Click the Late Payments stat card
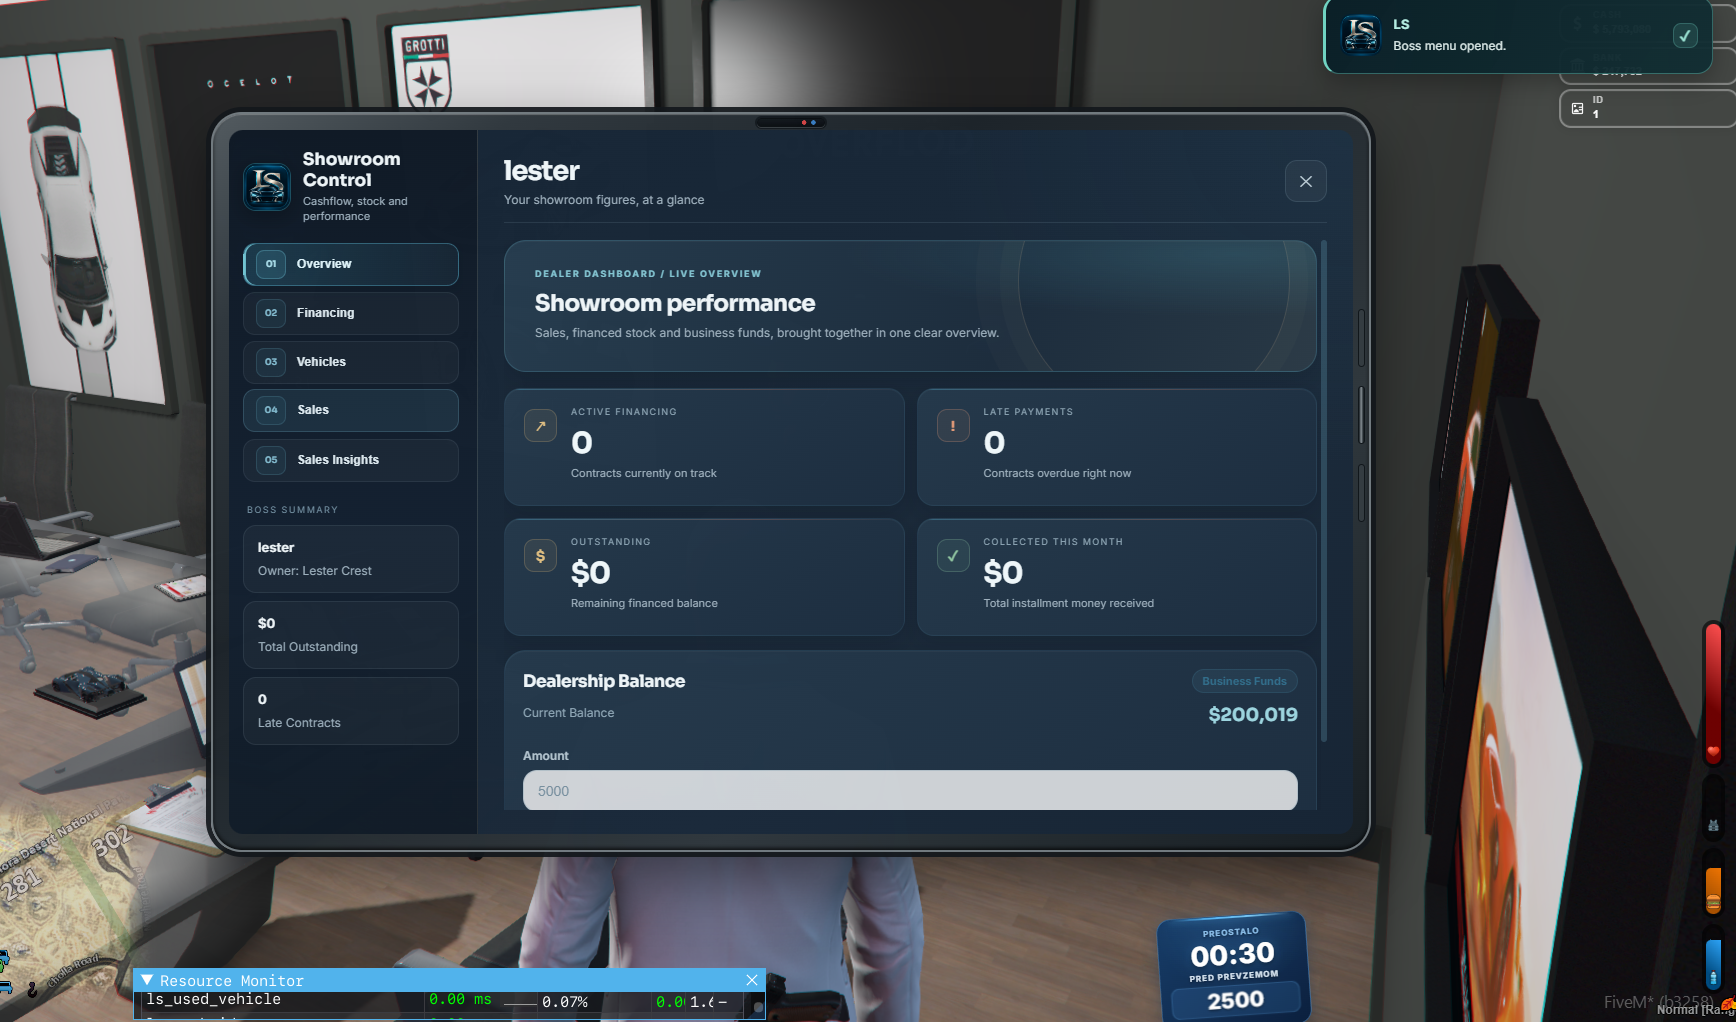This screenshot has height=1022, width=1736. pyautogui.click(x=1117, y=447)
